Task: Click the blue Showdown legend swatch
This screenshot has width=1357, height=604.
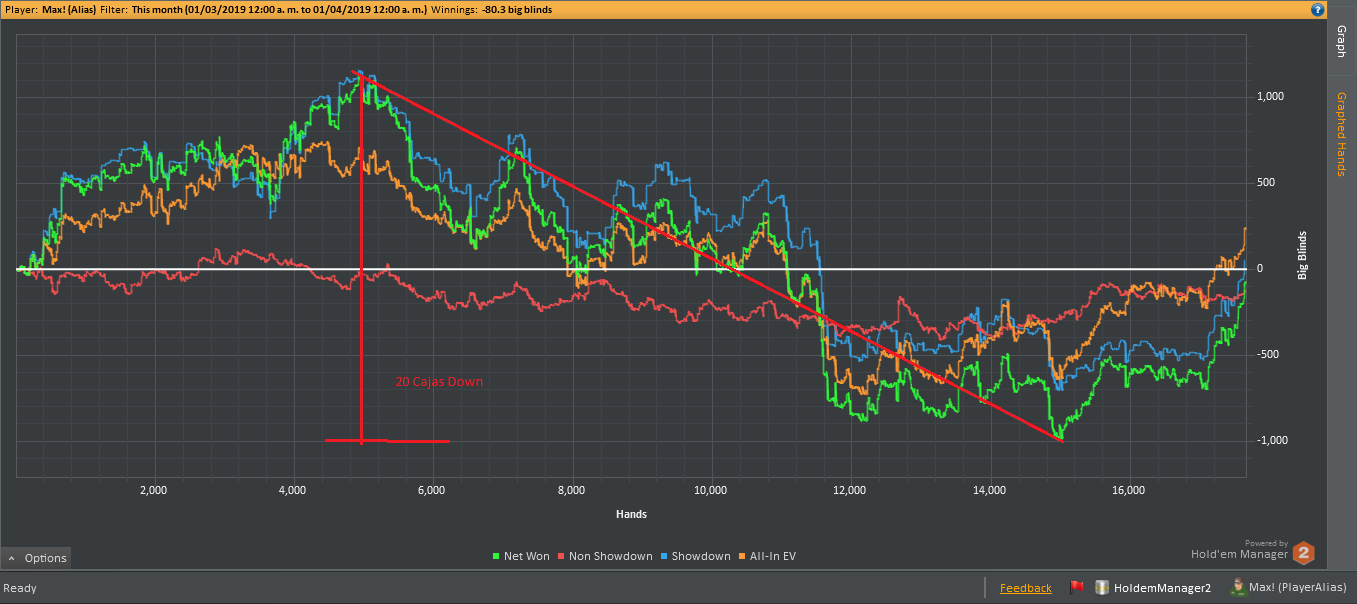Action: coord(664,556)
